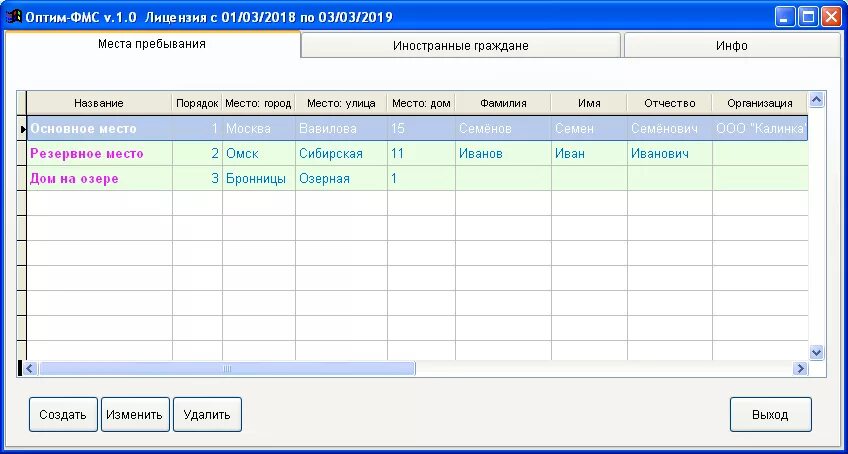The image size is (848, 454).
Task: Click the vertical scrollbar up arrow
Action: pyautogui.click(x=816, y=100)
